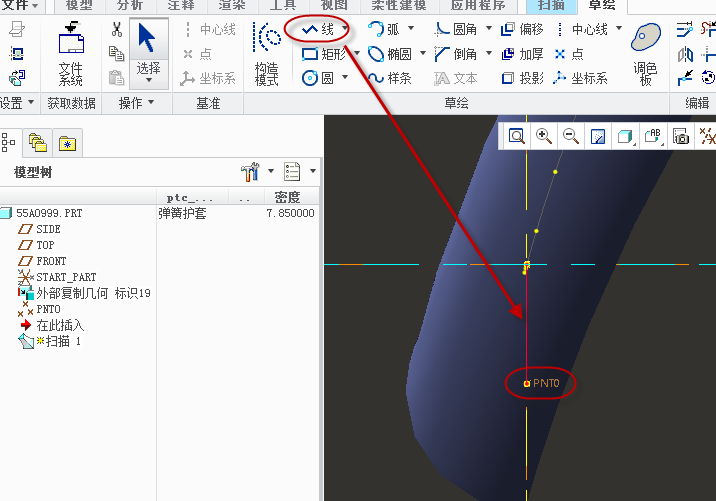Click the Cut scissors icon
The width and height of the screenshot is (716, 501).
click(117, 30)
